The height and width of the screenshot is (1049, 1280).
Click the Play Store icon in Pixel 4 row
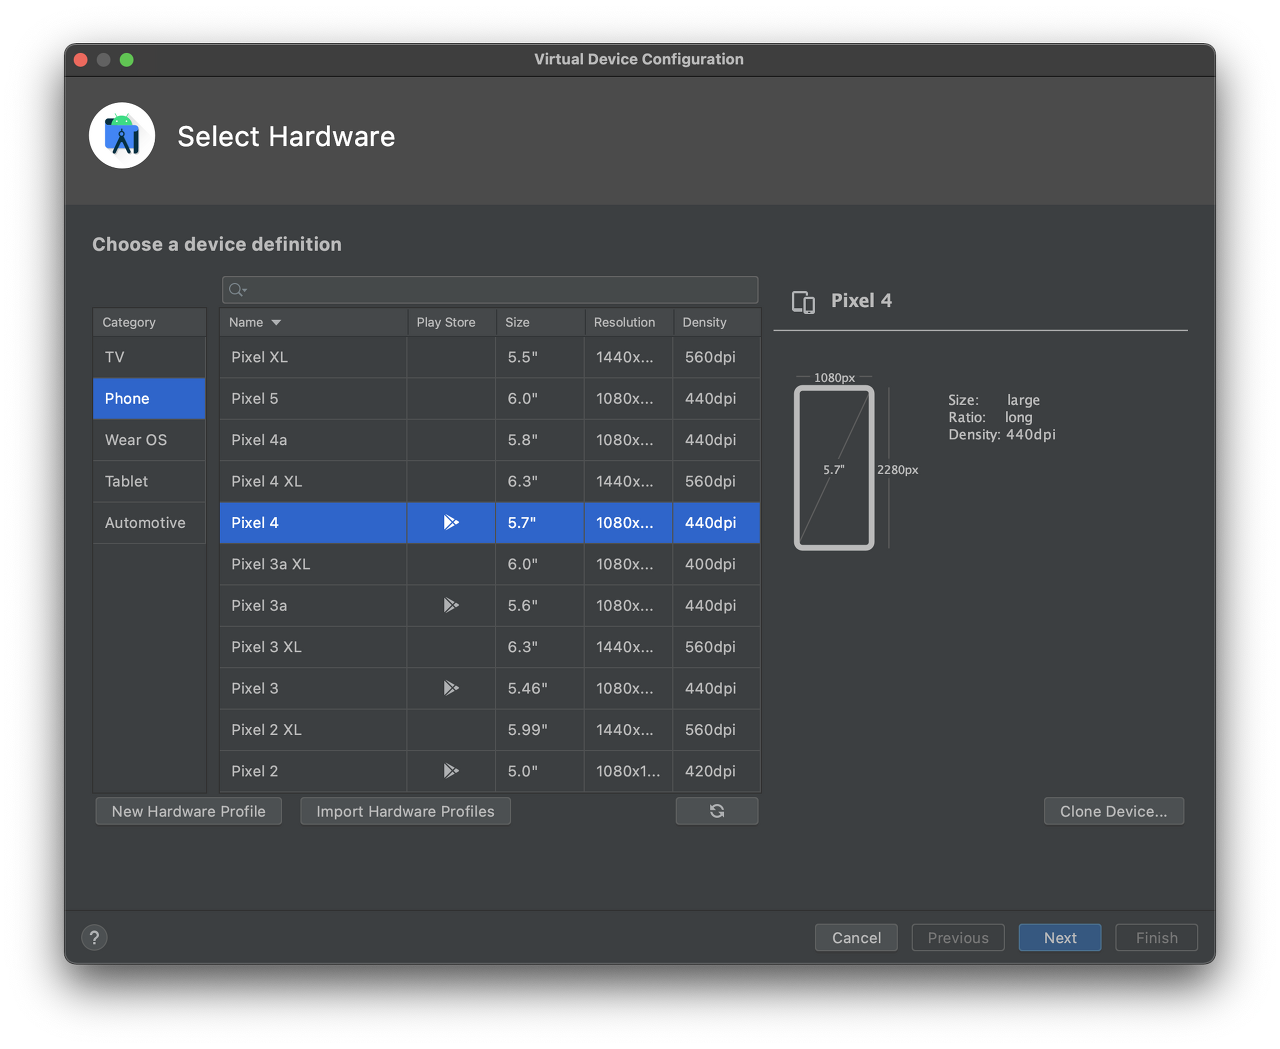(451, 522)
